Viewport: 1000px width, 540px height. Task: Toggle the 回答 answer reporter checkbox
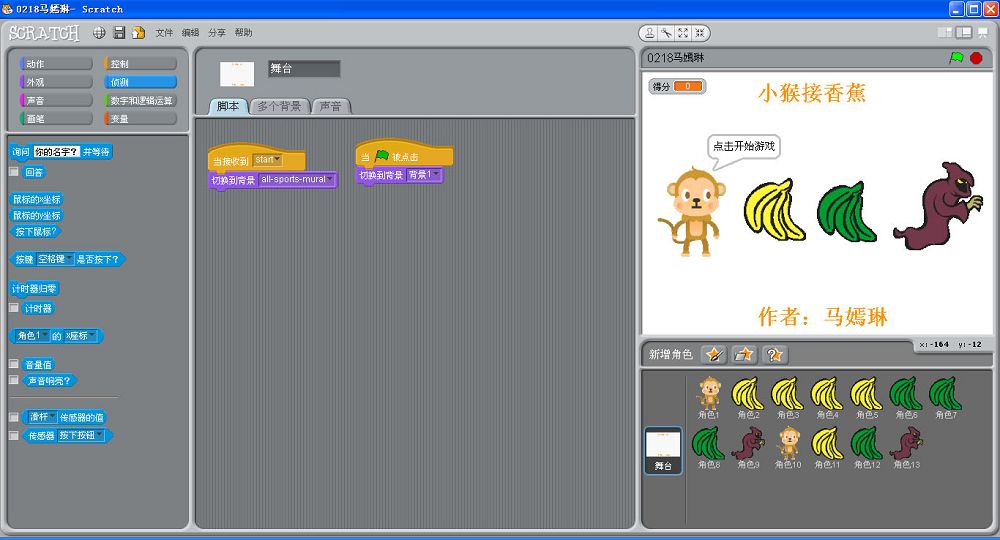pos(14,171)
